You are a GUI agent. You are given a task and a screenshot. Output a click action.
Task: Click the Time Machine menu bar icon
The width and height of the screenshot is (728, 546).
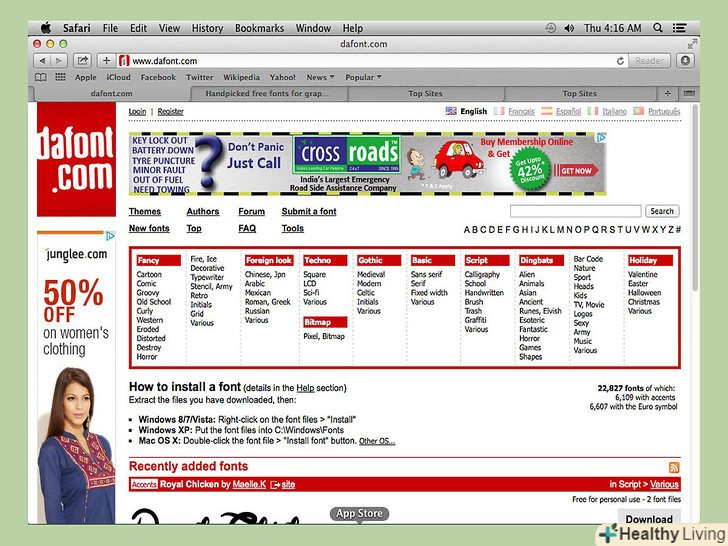pos(551,28)
